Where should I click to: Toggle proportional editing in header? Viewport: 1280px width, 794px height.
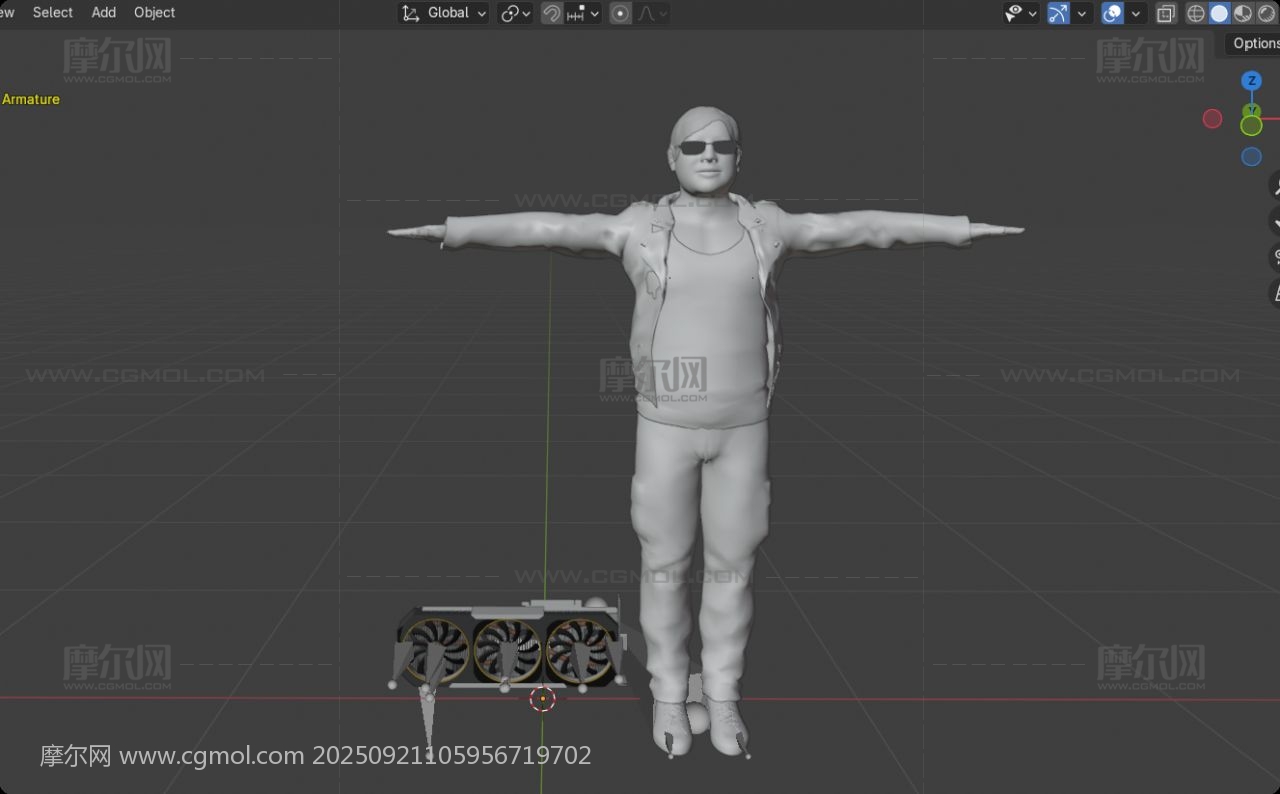tap(621, 13)
